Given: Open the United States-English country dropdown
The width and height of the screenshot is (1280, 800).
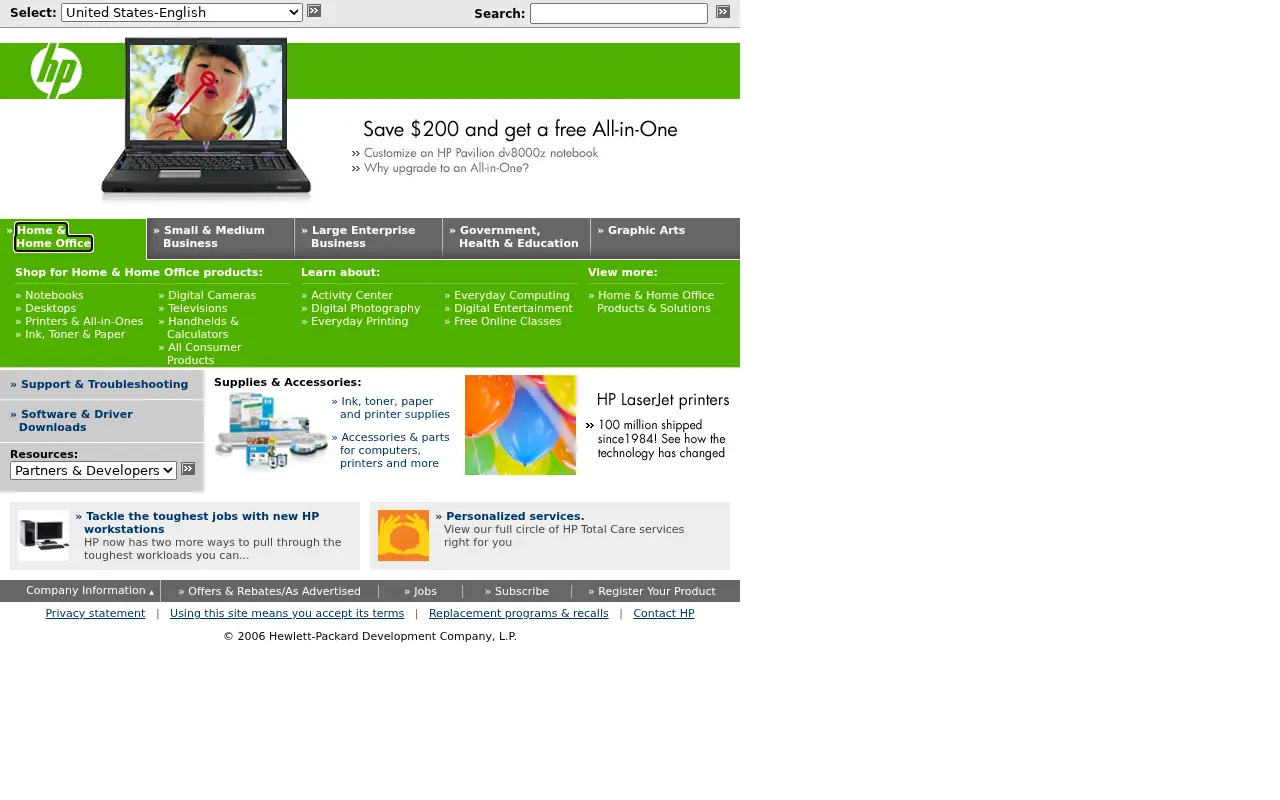Looking at the screenshot, I should coord(182,12).
